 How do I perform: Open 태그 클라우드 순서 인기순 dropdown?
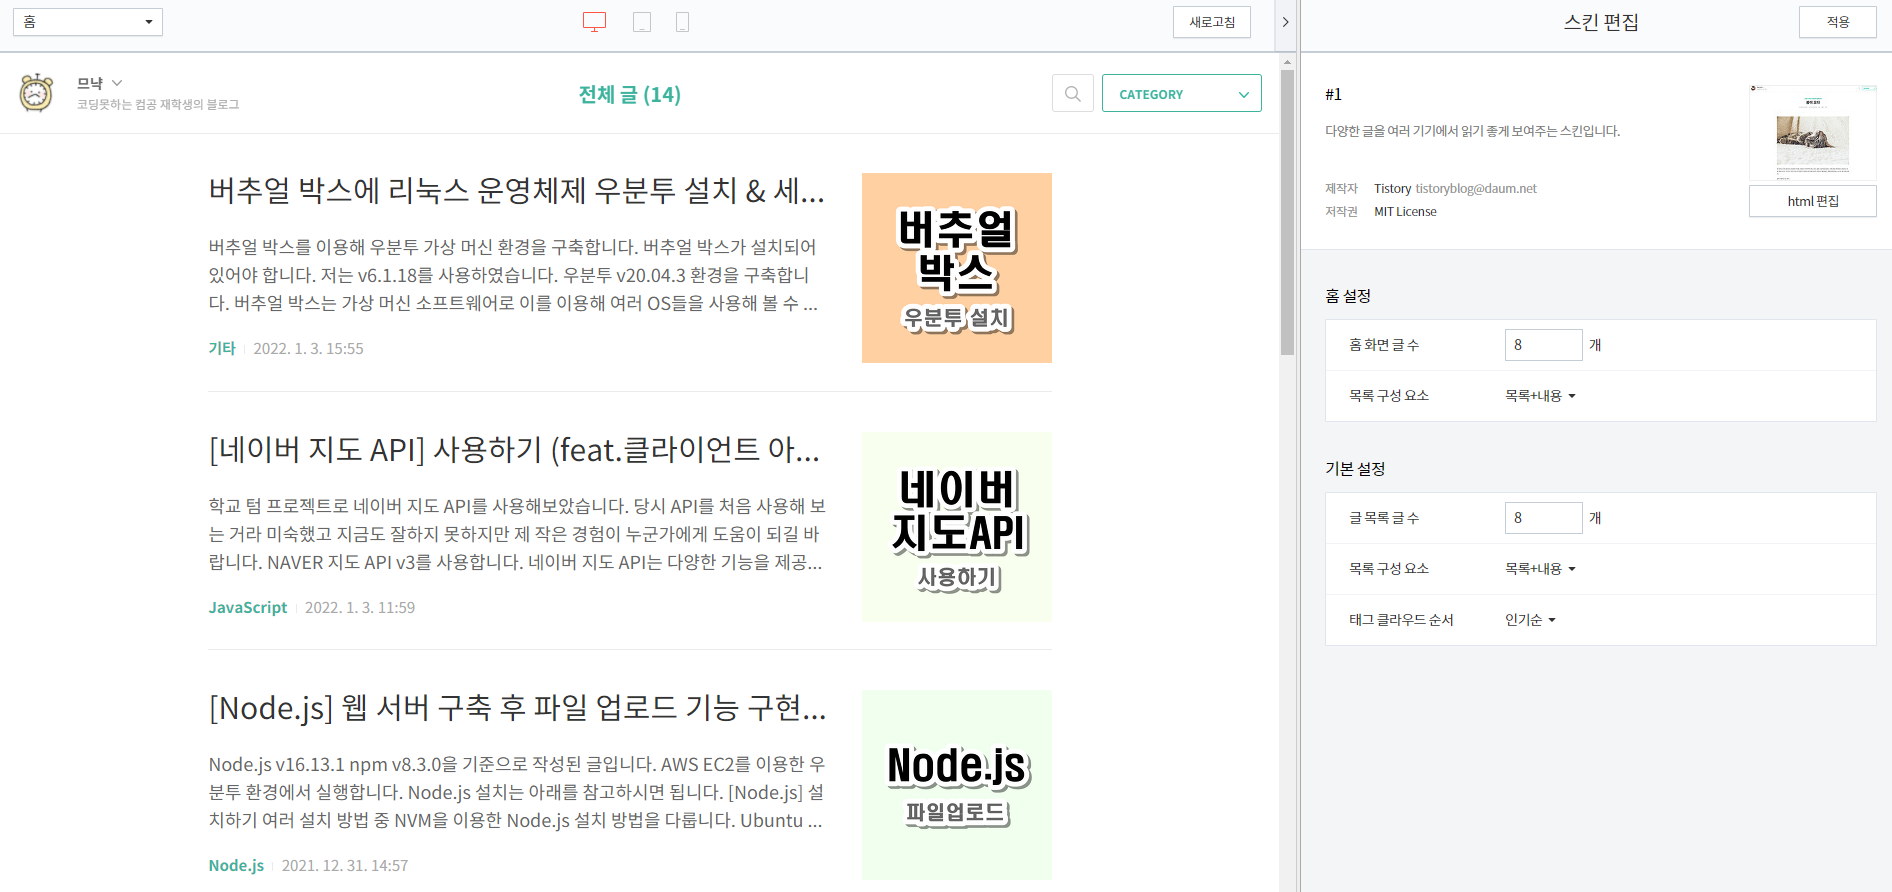pyautogui.click(x=1530, y=620)
